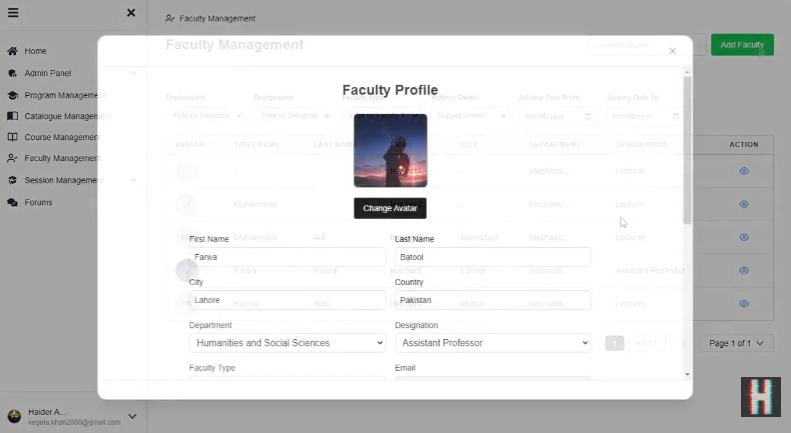Click the Add Faculty button

click(742, 45)
